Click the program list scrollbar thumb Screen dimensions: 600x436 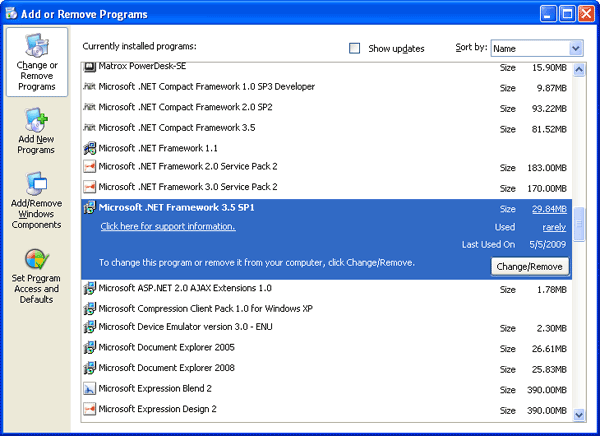click(x=579, y=224)
